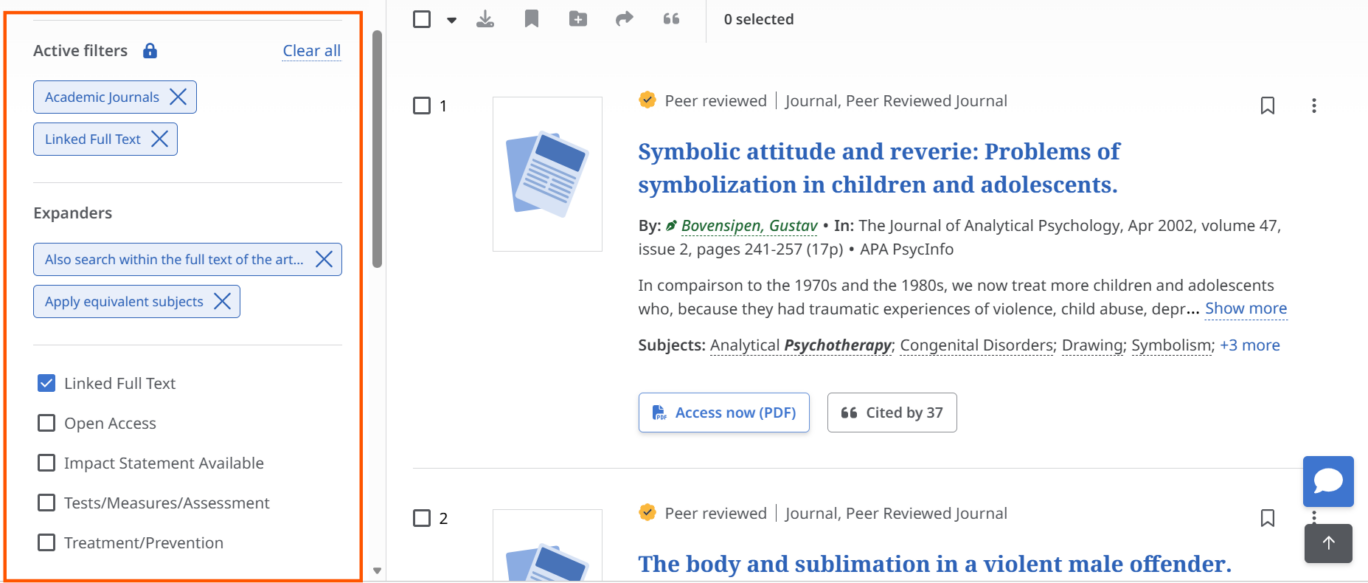This screenshot has height=583, width=1368.
Task: Expand abstract with Show more
Action: [x=1246, y=308]
